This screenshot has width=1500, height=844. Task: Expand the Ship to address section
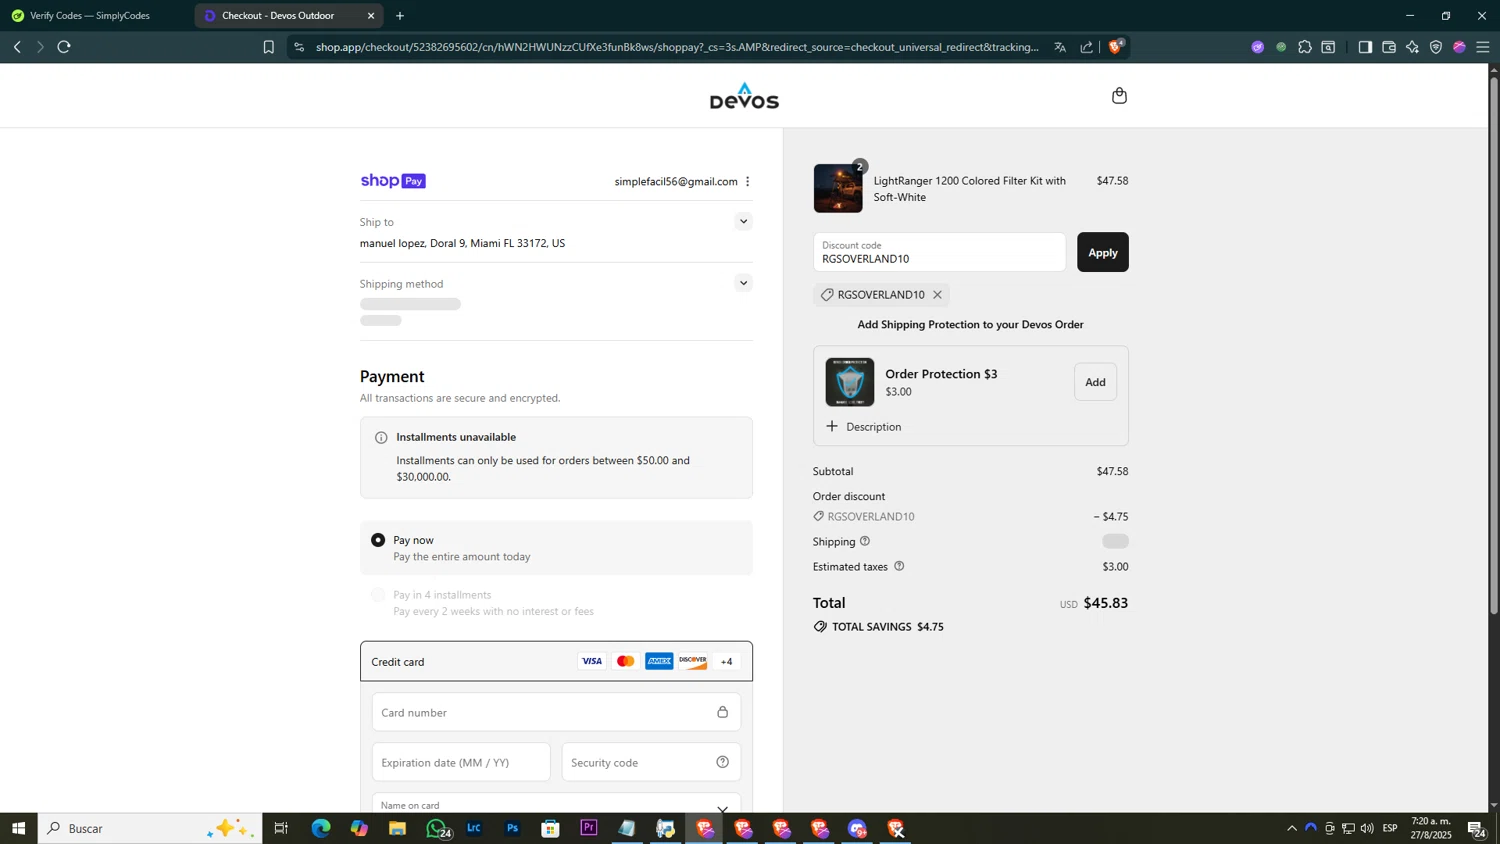743,221
